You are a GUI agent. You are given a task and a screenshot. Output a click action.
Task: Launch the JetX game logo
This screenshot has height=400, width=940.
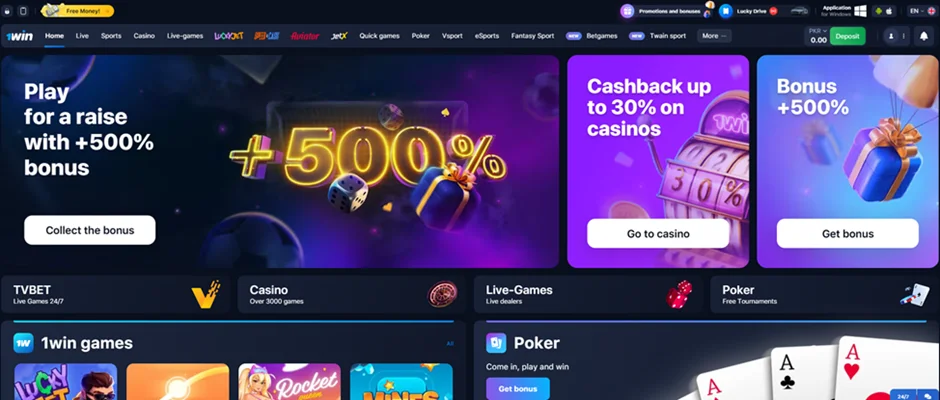pyautogui.click(x=339, y=36)
